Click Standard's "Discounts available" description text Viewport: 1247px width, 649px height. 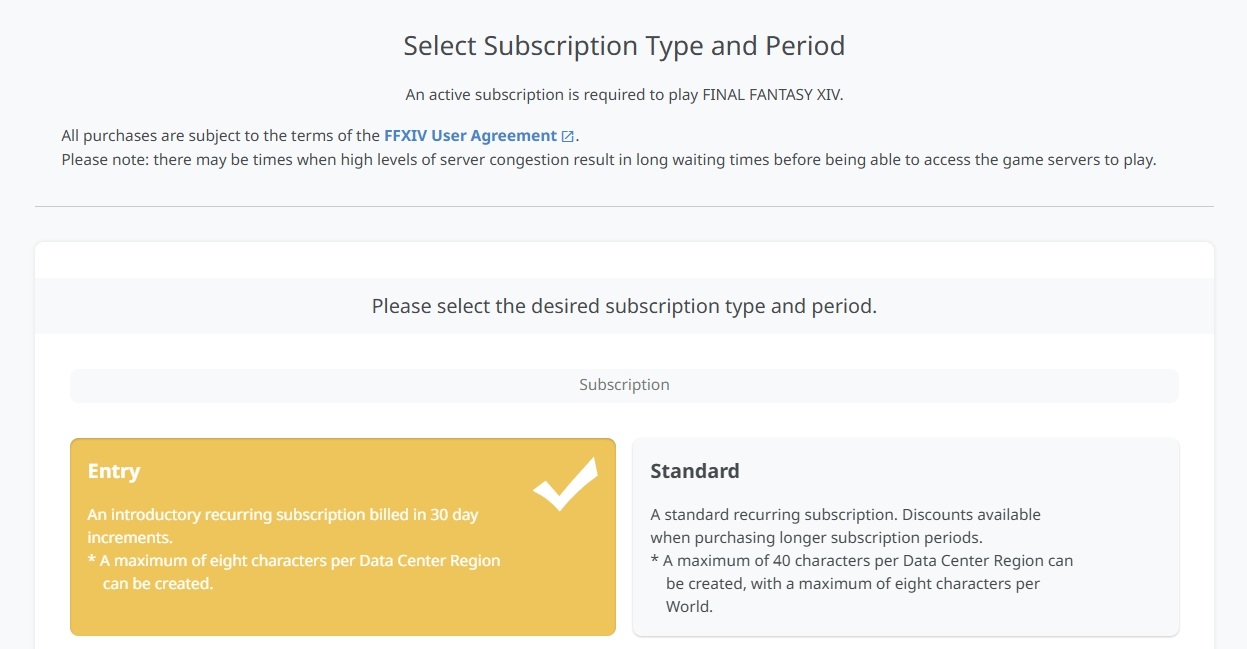(x=845, y=526)
